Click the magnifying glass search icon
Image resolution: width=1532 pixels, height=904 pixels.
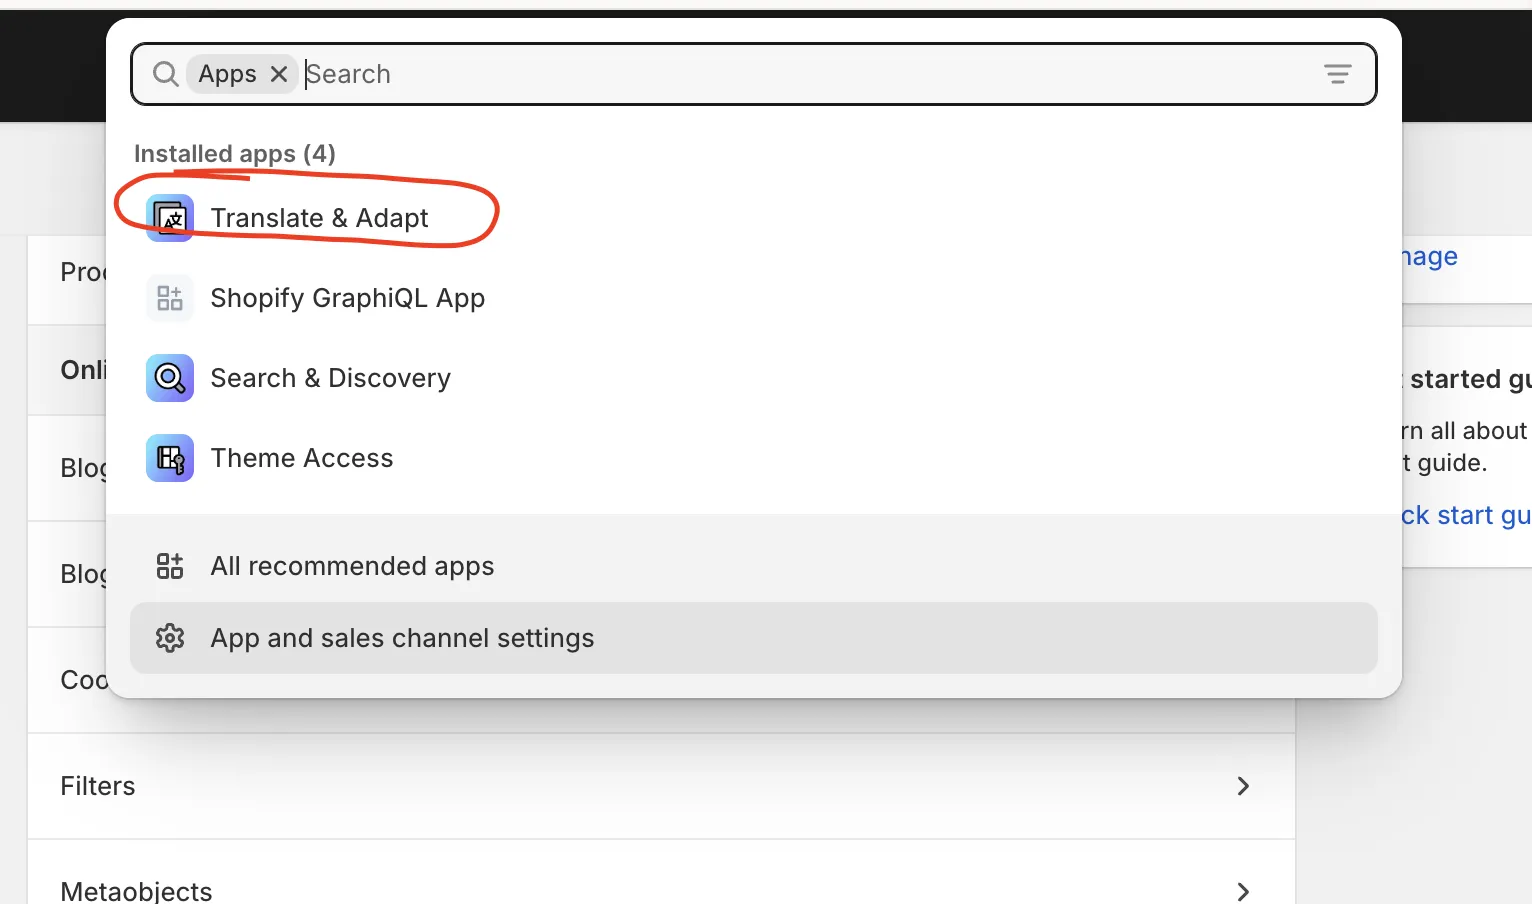point(165,73)
